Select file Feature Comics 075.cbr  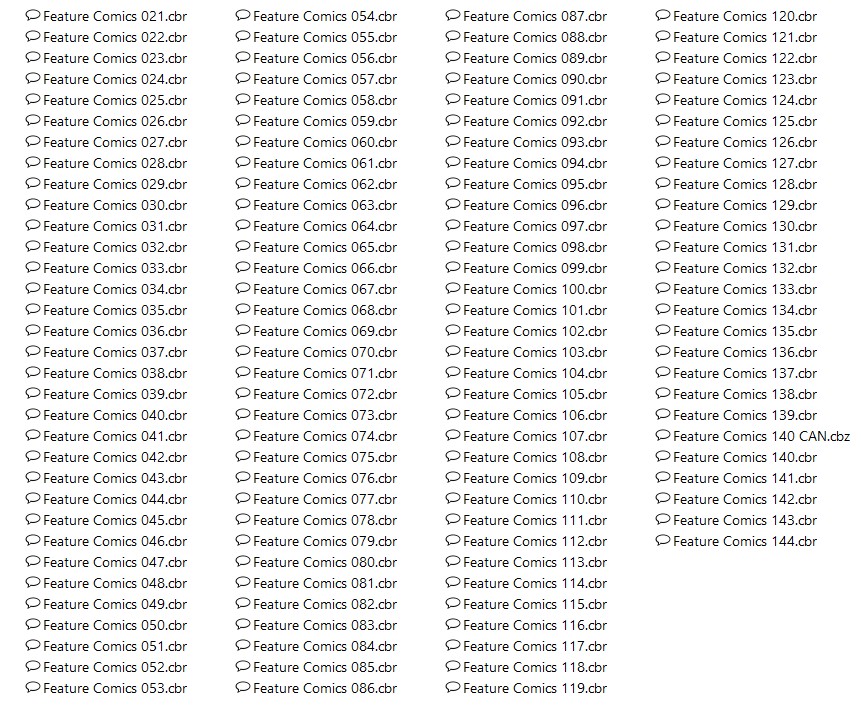coord(325,458)
